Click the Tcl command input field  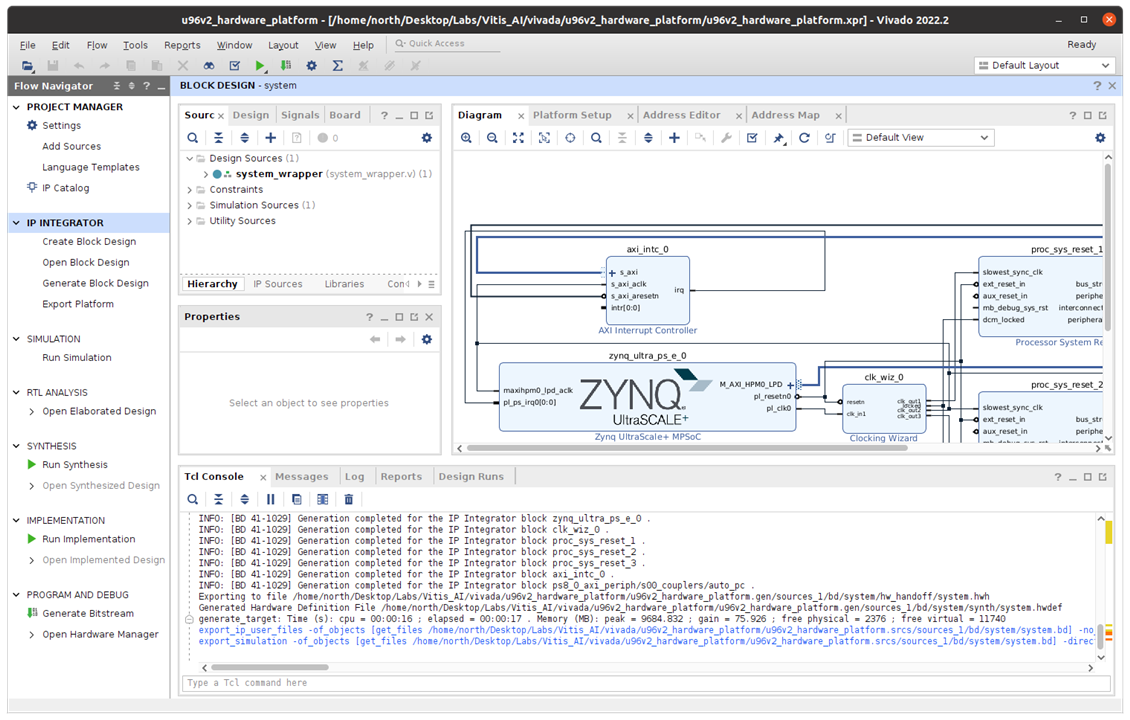point(646,683)
